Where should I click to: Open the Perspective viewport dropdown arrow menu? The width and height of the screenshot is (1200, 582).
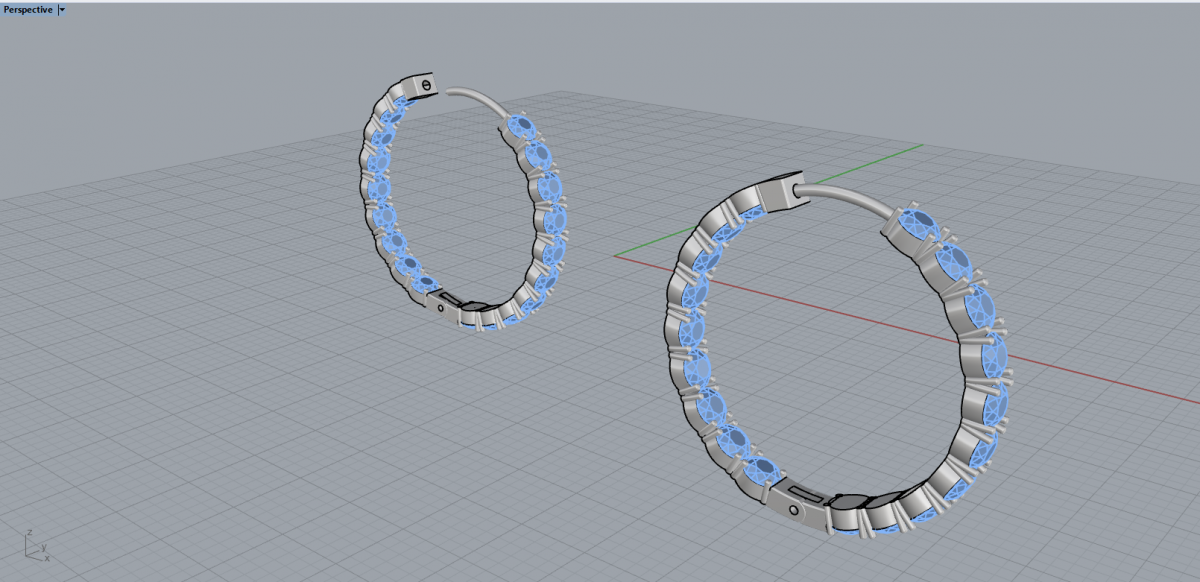click(x=62, y=9)
